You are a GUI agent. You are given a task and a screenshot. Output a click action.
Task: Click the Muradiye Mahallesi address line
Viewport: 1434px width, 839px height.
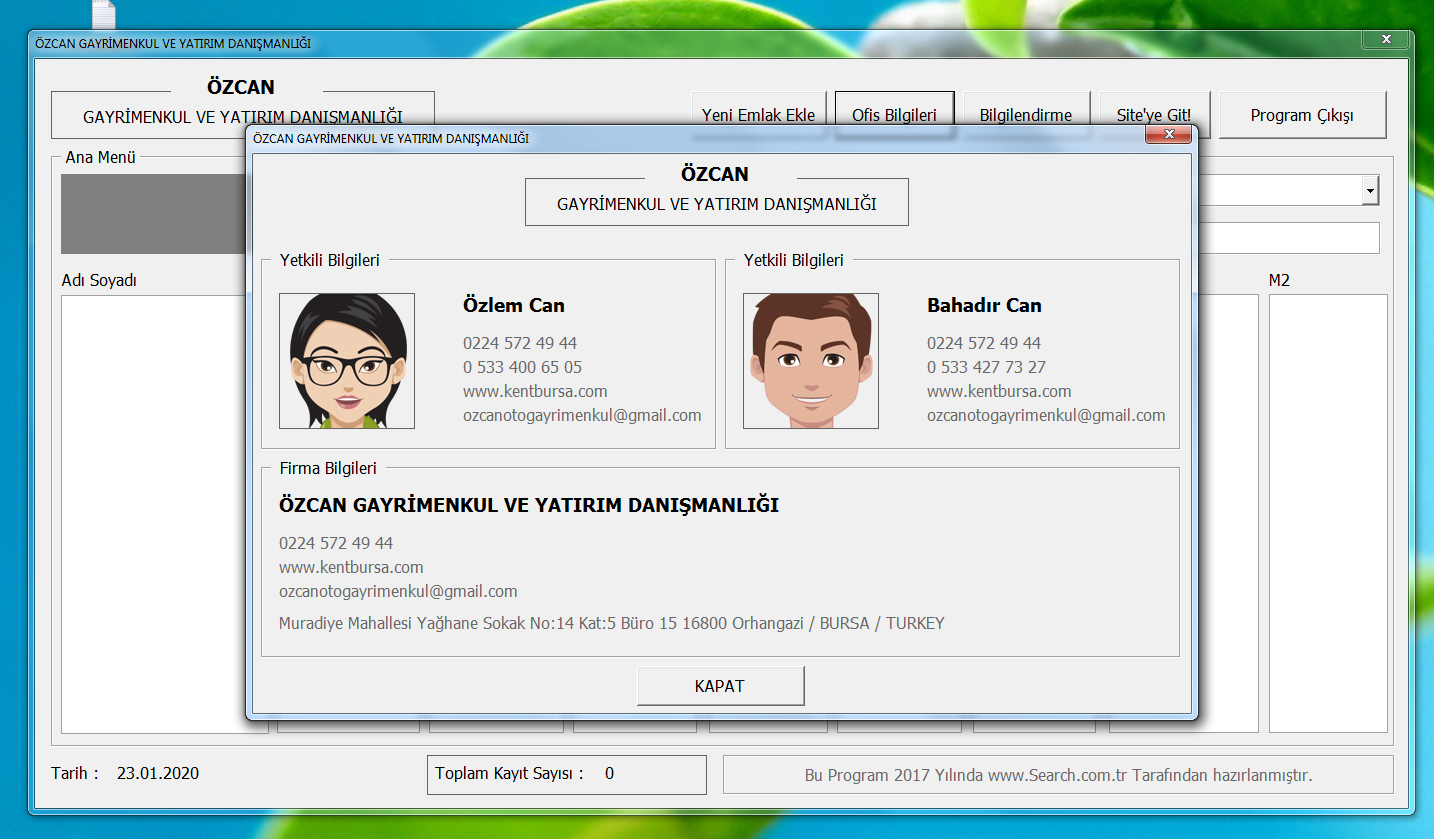click(612, 623)
